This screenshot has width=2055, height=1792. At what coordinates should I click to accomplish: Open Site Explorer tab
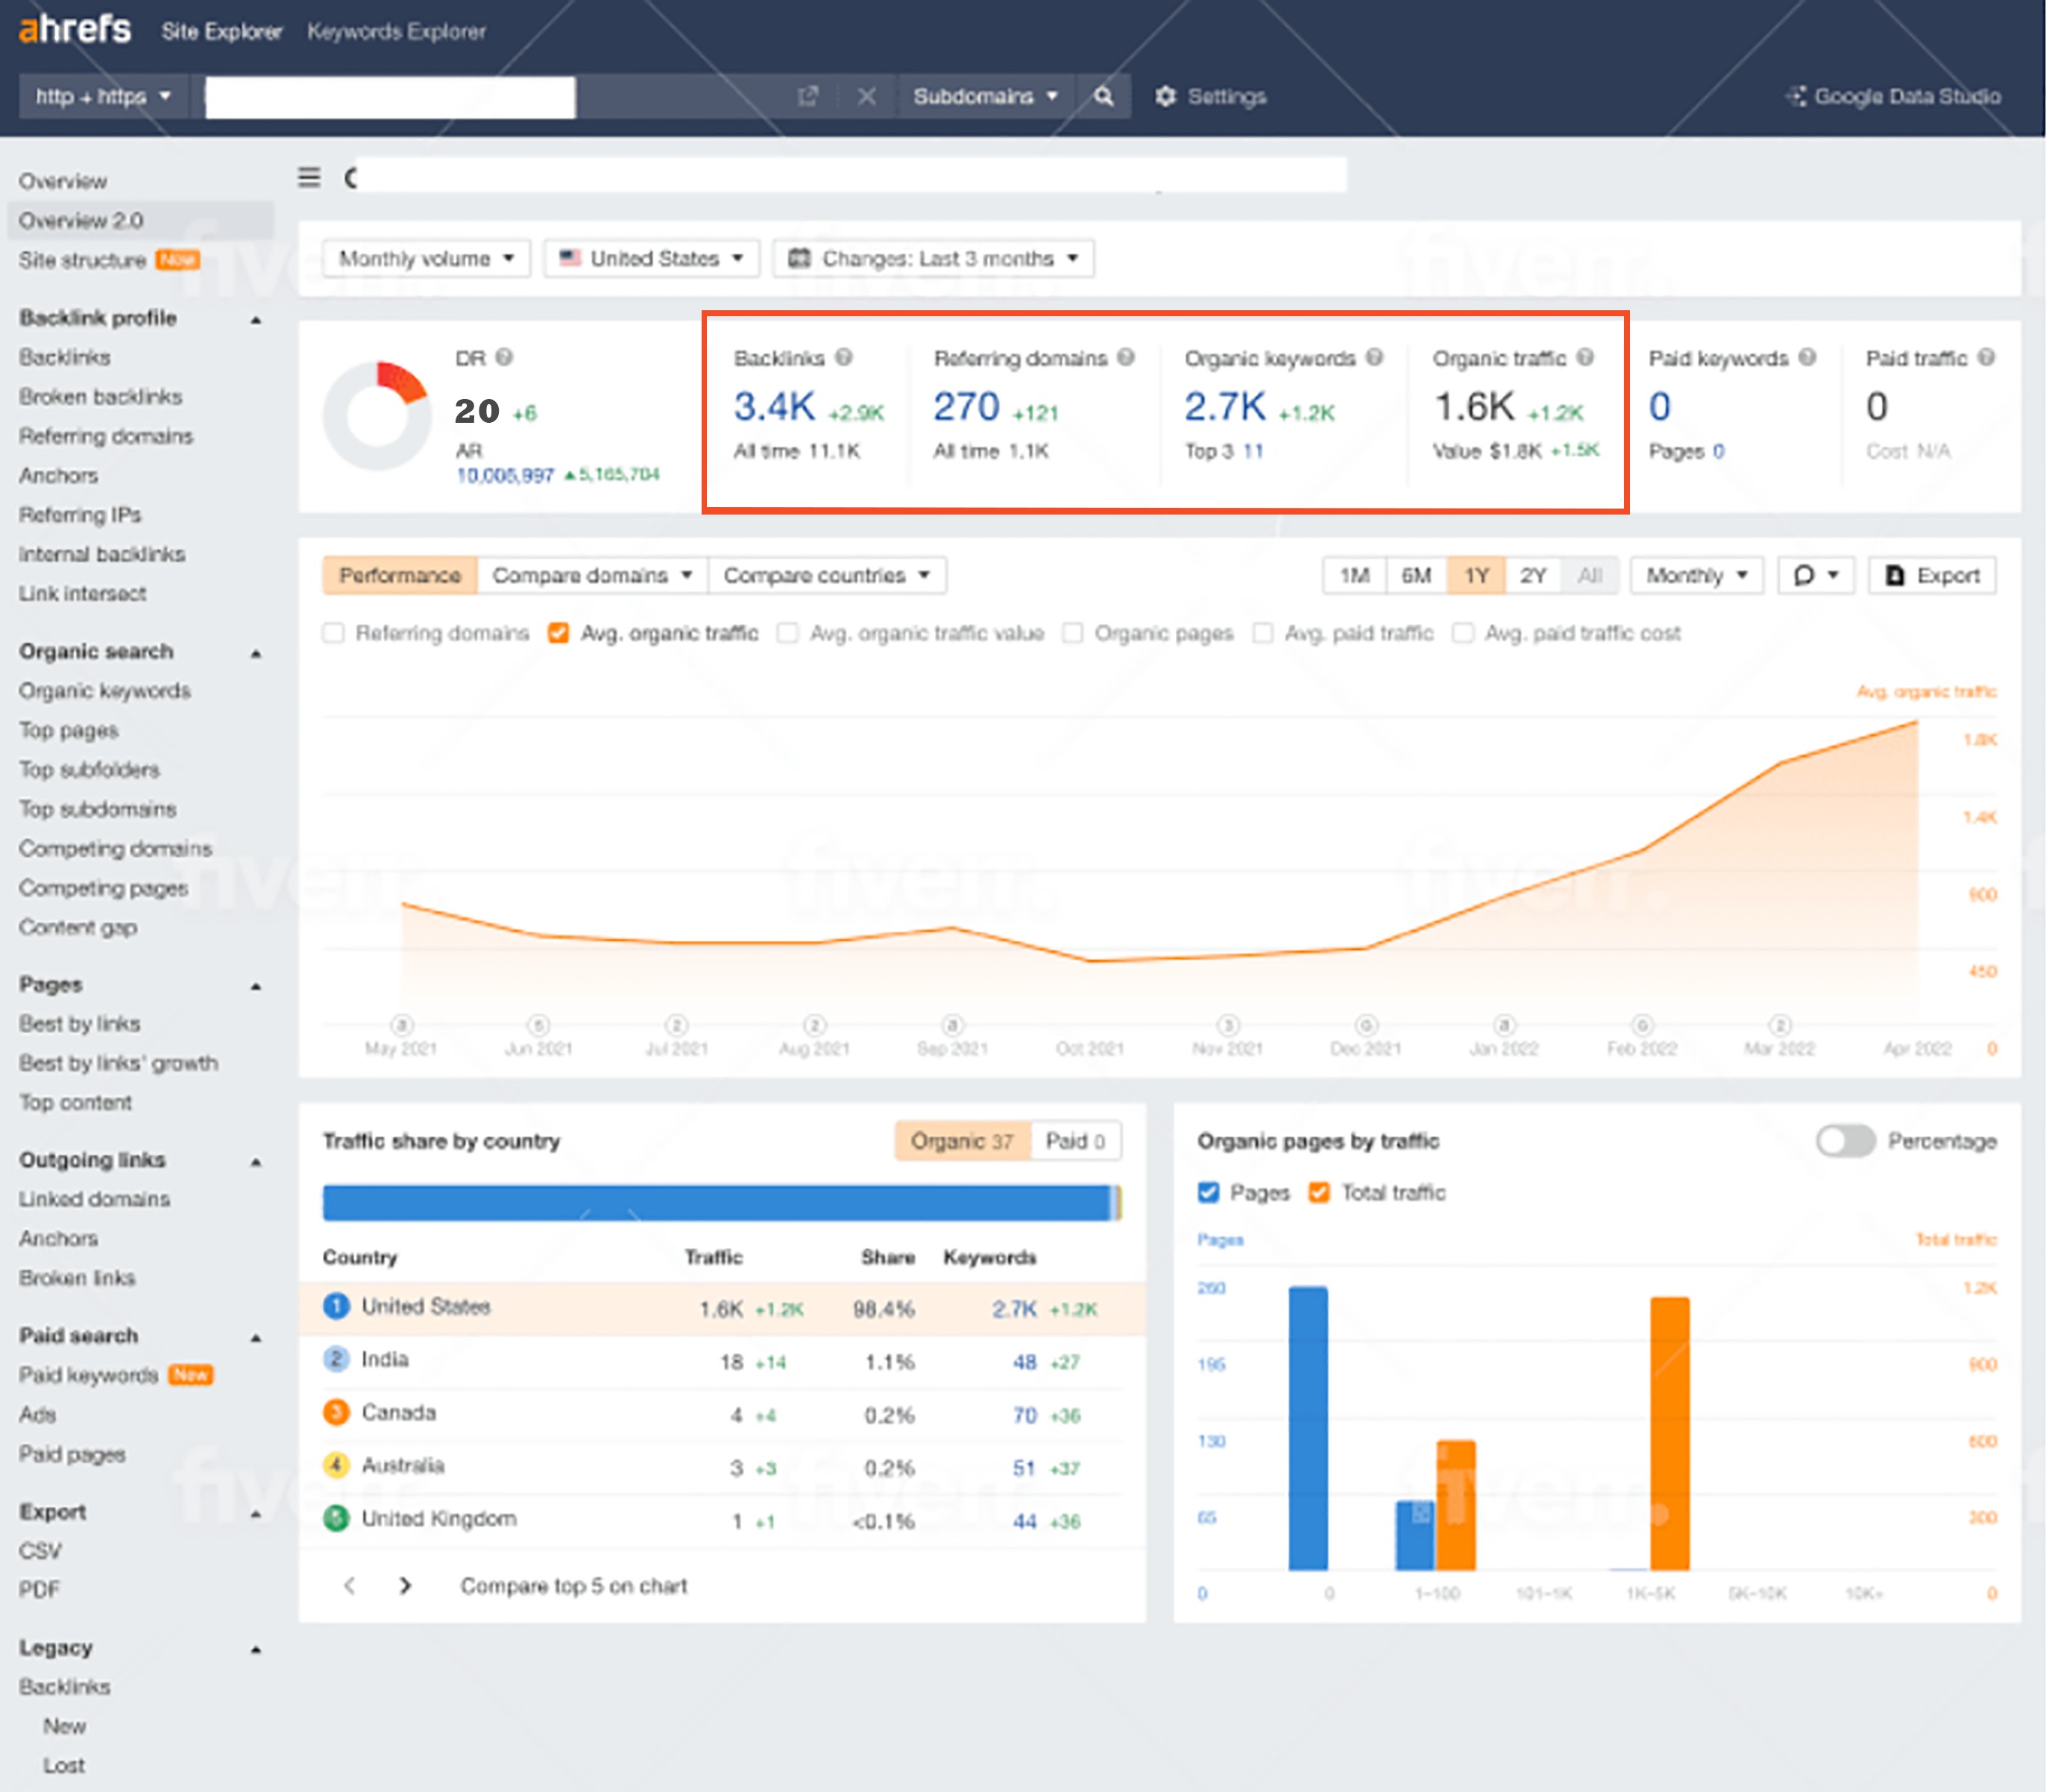click(222, 31)
